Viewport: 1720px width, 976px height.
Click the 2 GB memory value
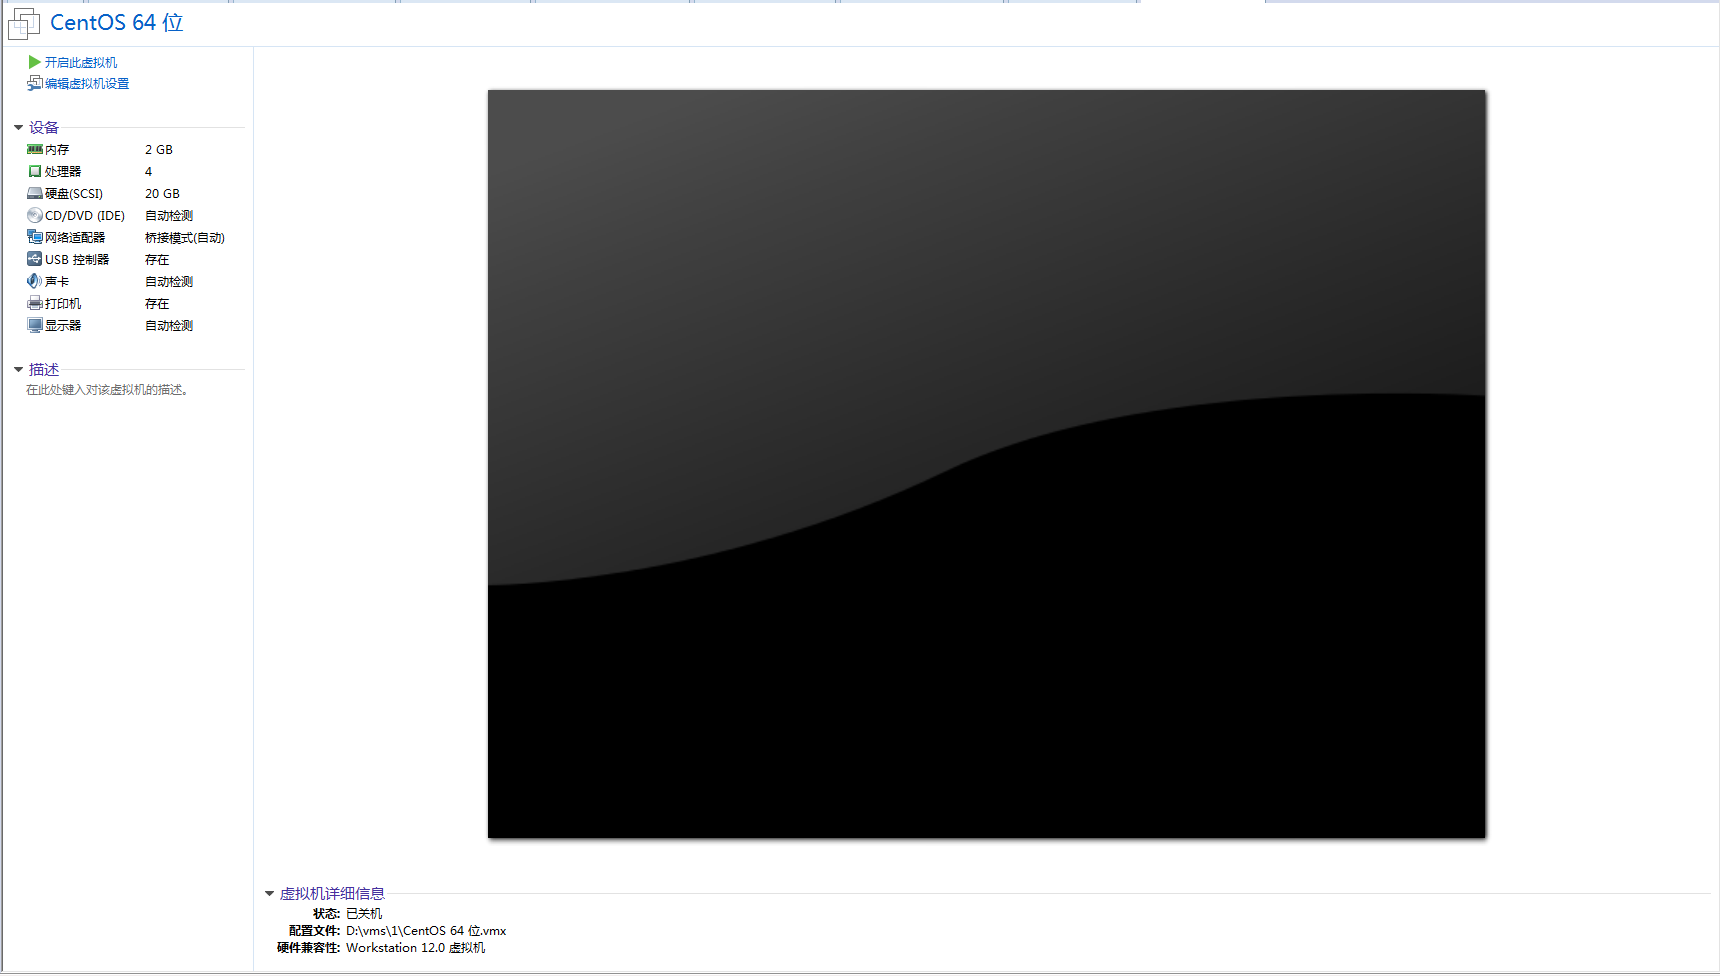coord(159,149)
